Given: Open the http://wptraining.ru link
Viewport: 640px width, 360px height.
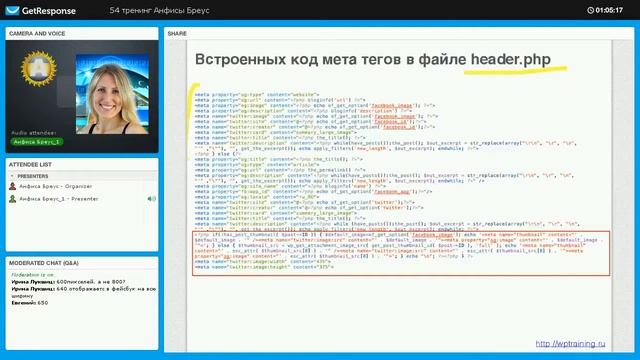Looking at the screenshot, I should click(570, 344).
